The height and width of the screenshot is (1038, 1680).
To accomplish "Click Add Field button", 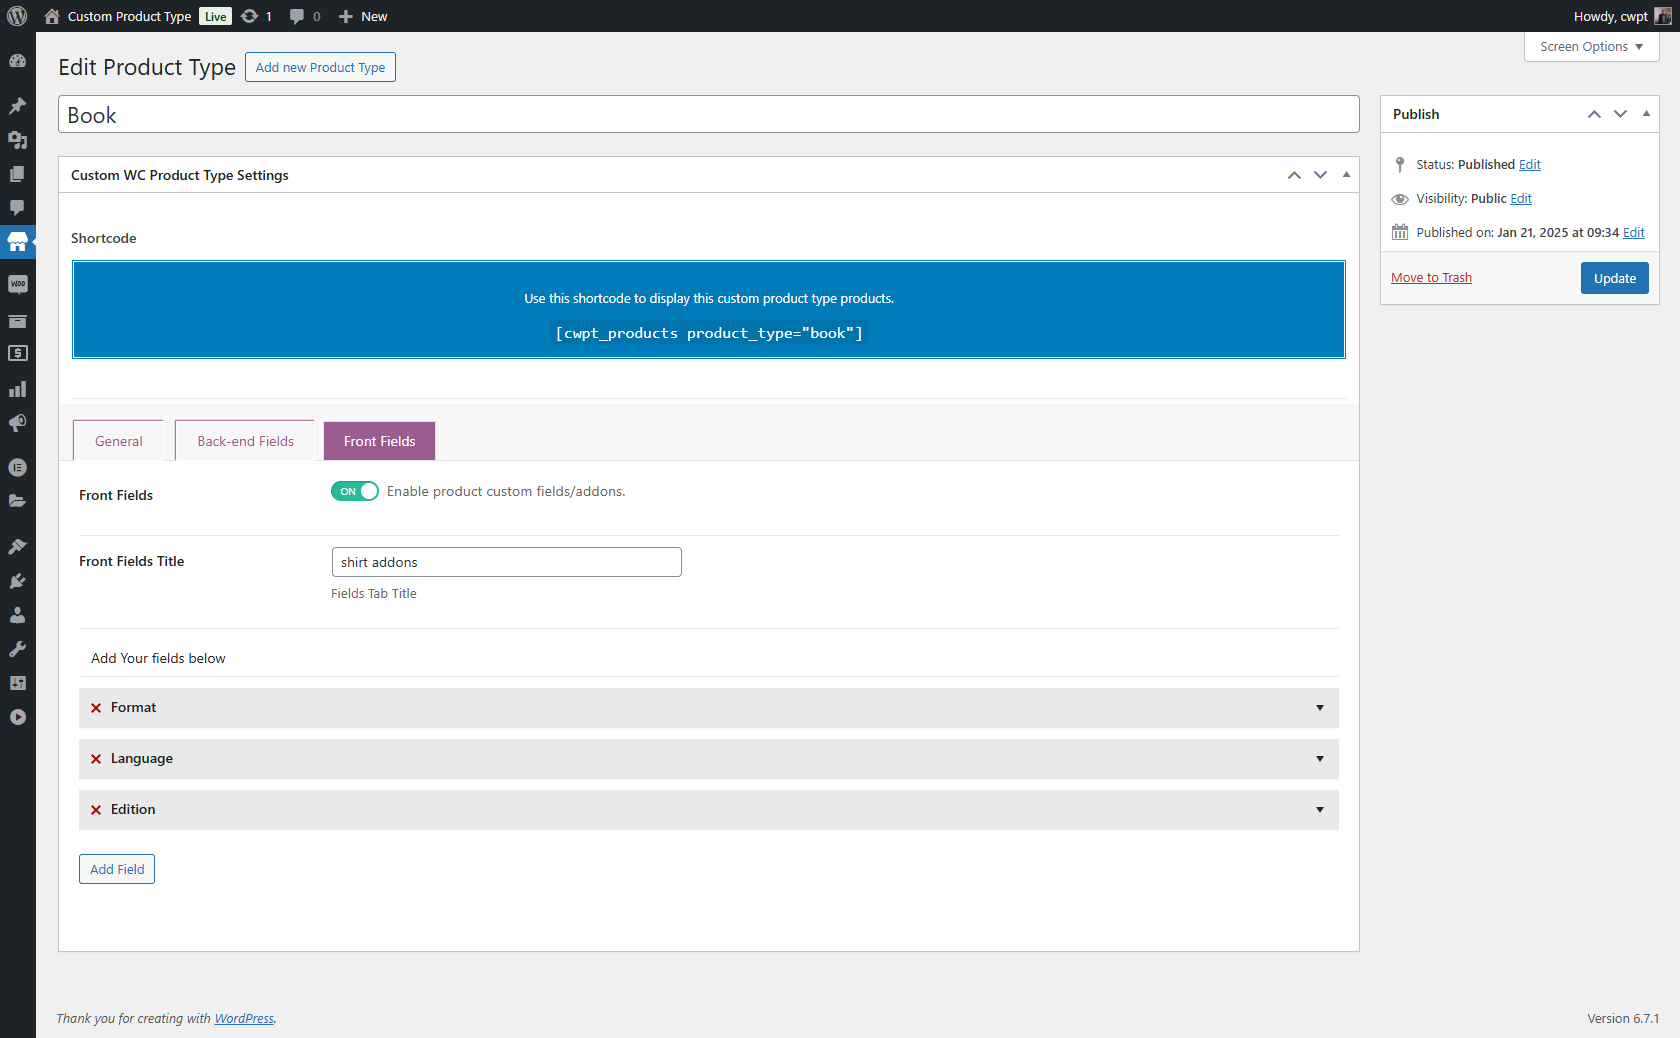I will click(x=117, y=869).
